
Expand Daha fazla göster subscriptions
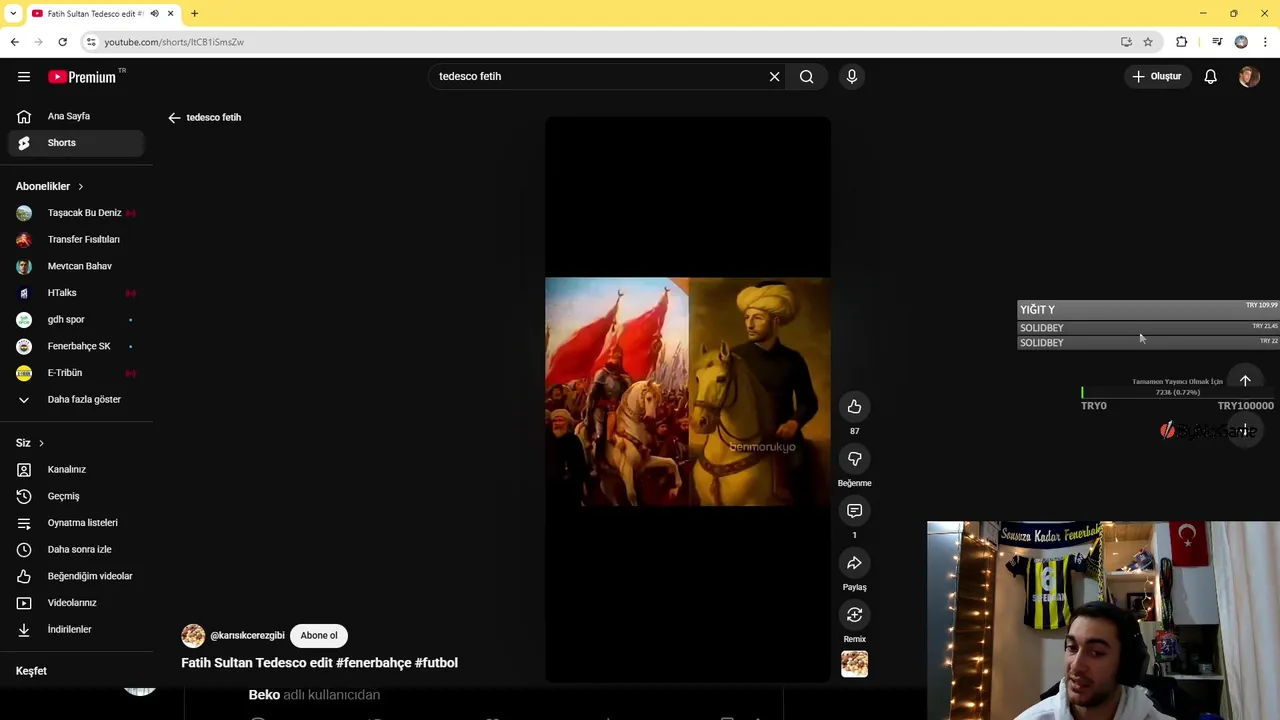point(76,399)
